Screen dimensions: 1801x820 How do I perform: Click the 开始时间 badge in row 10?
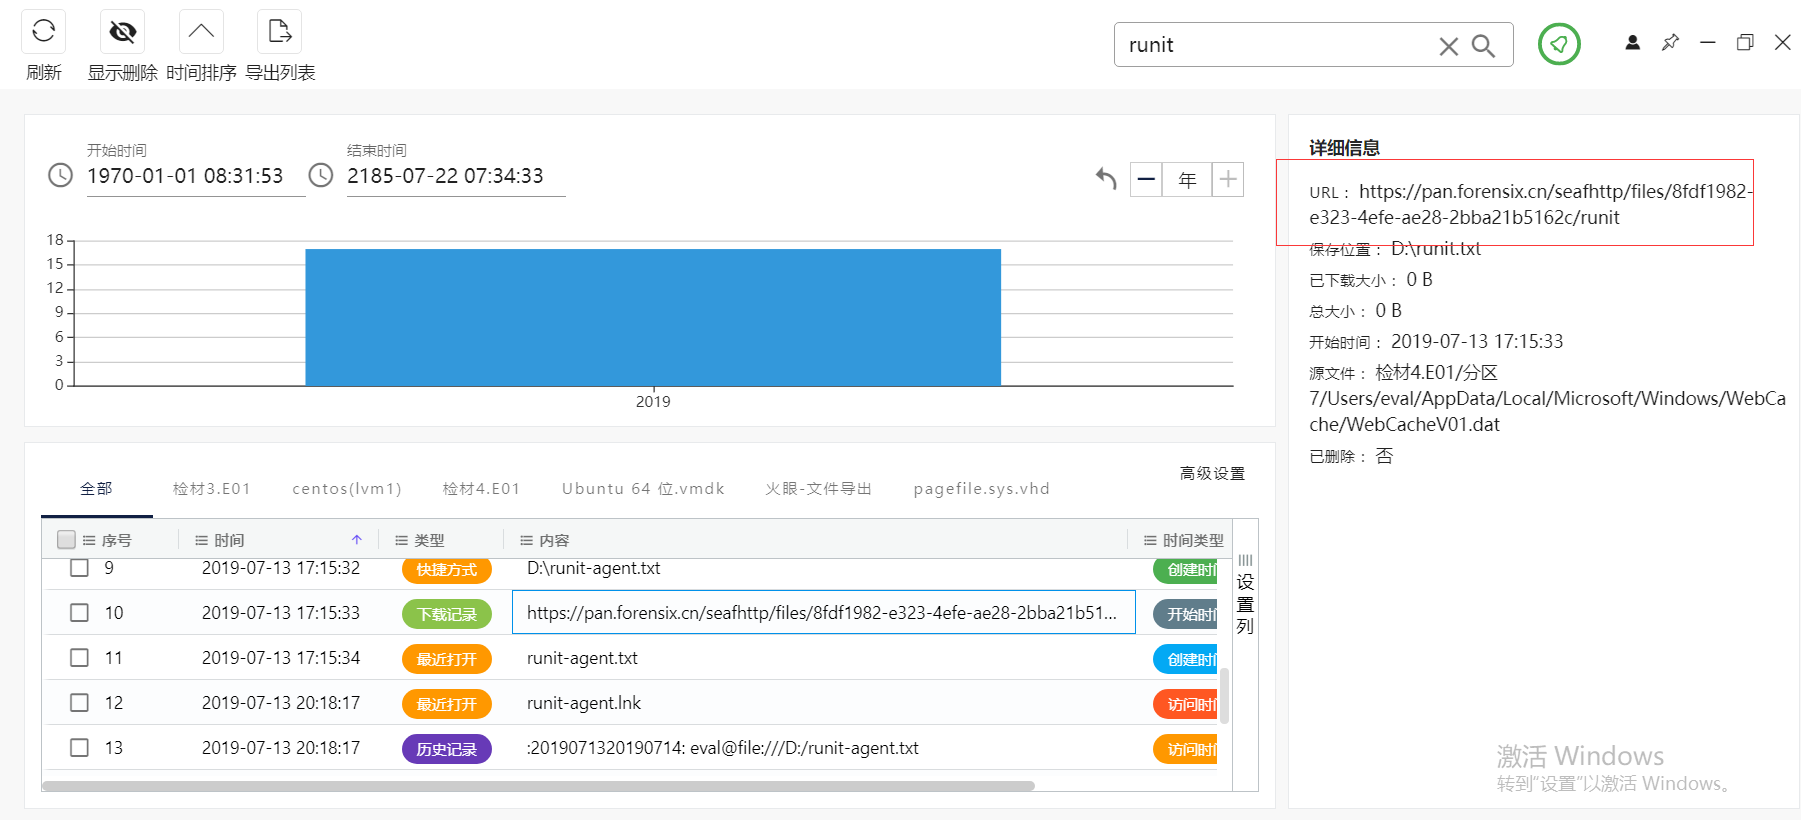(1186, 614)
